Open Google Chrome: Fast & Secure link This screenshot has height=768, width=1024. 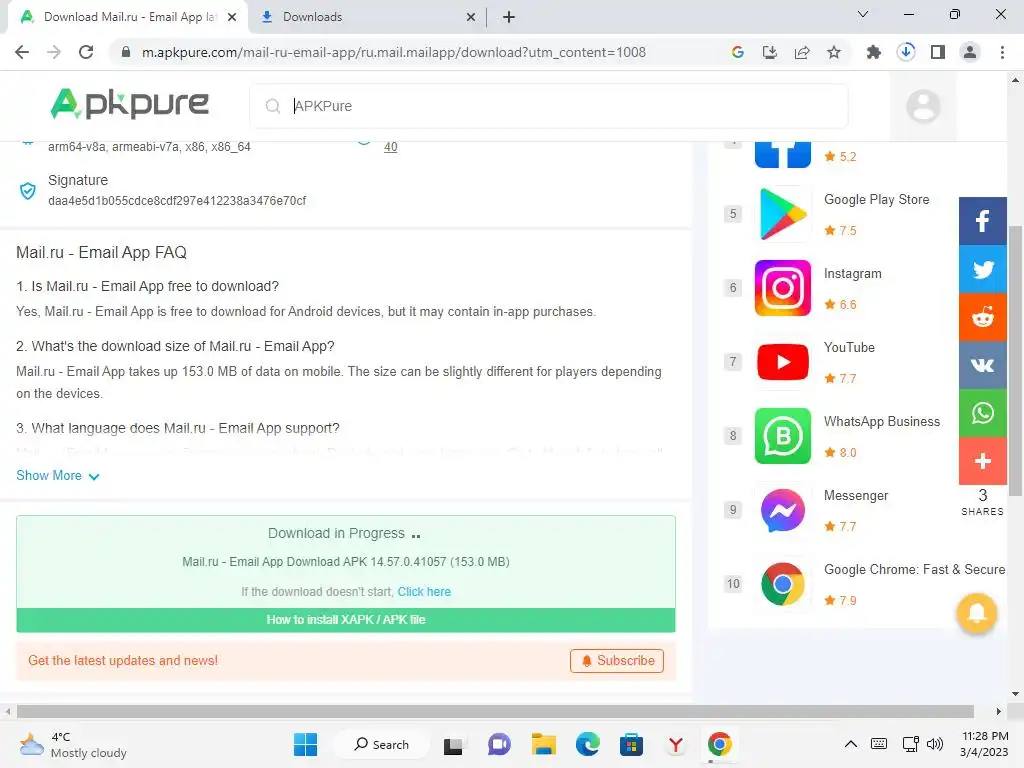(914, 569)
